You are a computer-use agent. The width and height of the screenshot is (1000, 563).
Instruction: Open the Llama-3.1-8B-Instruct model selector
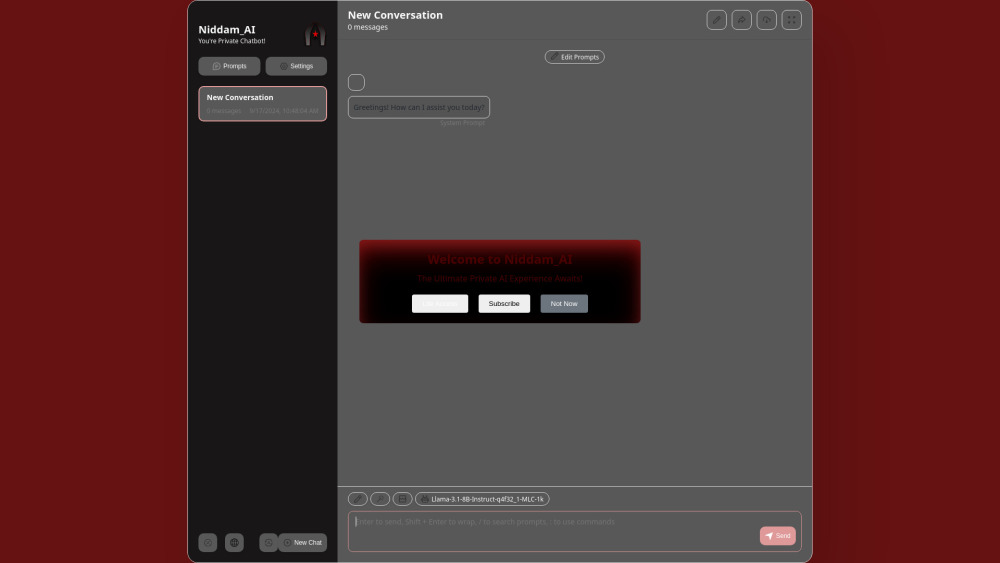(482, 499)
